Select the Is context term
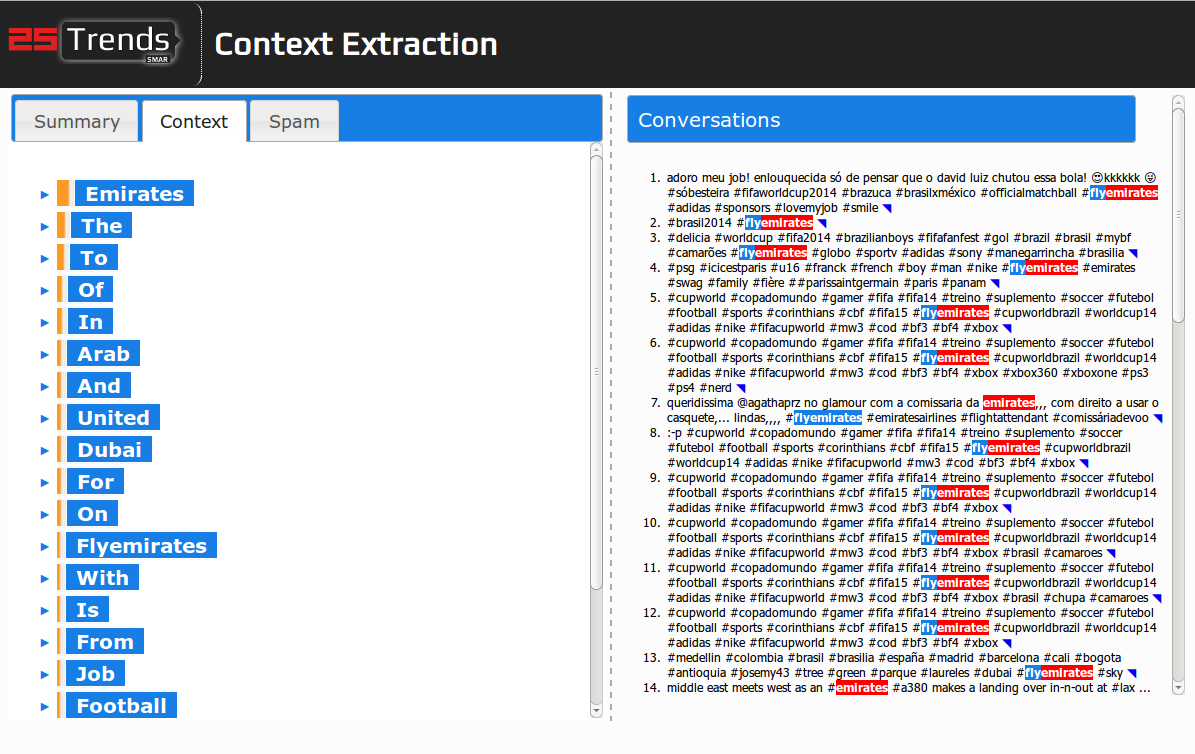Screen dimensions: 1195x754 coord(88,610)
